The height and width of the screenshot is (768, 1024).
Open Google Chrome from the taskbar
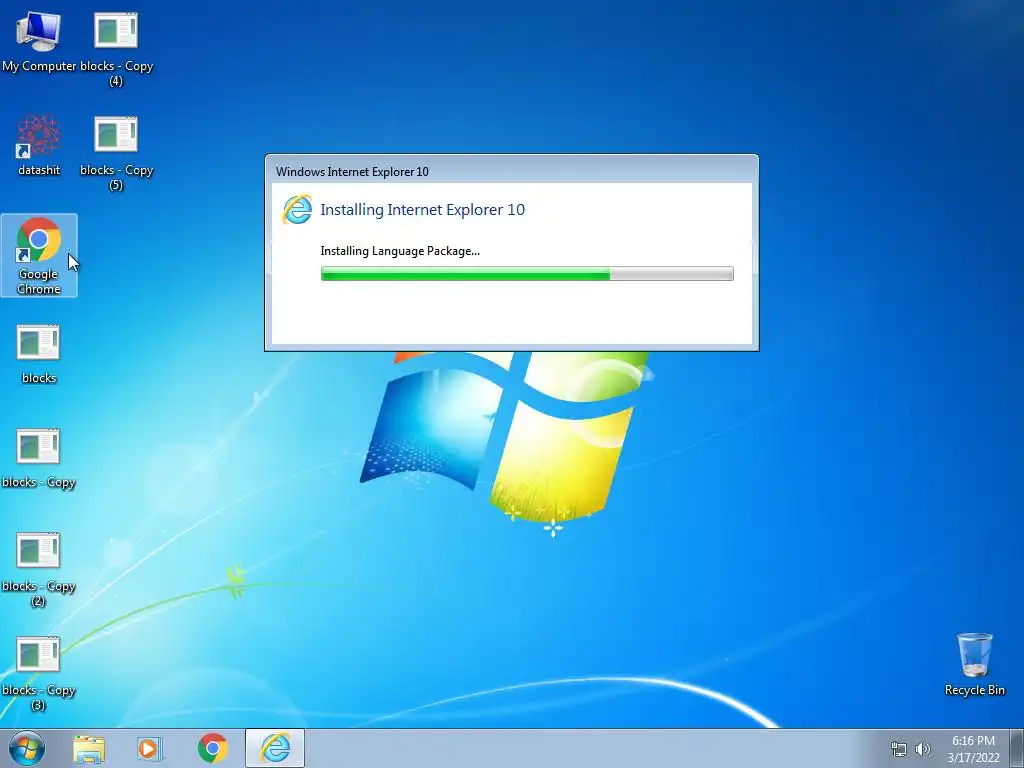(212, 748)
